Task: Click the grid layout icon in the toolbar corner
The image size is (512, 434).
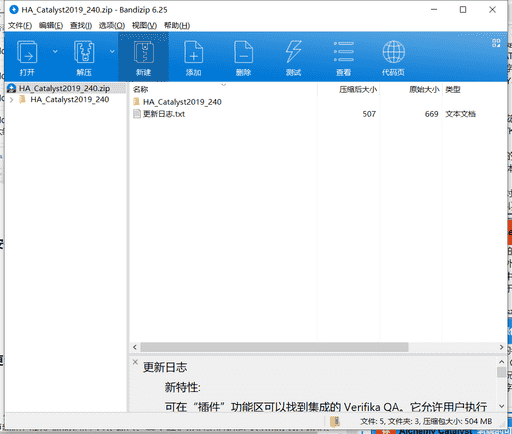Action: tap(496, 43)
